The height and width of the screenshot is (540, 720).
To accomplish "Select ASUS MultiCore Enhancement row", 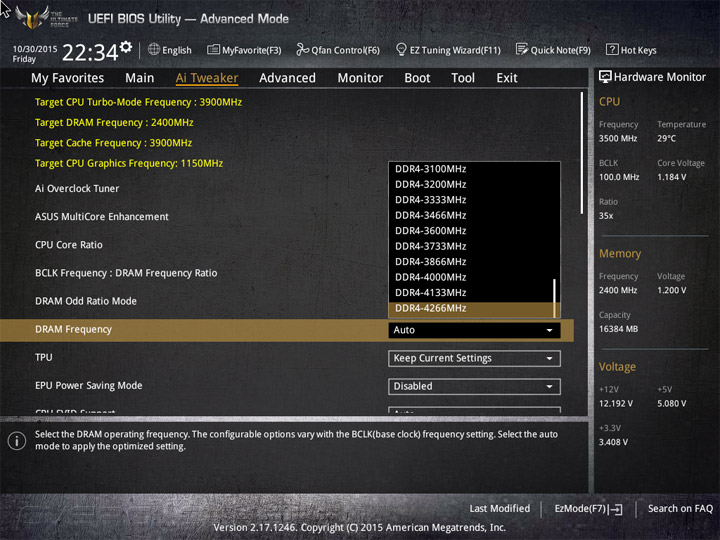I will tap(101, 217).
